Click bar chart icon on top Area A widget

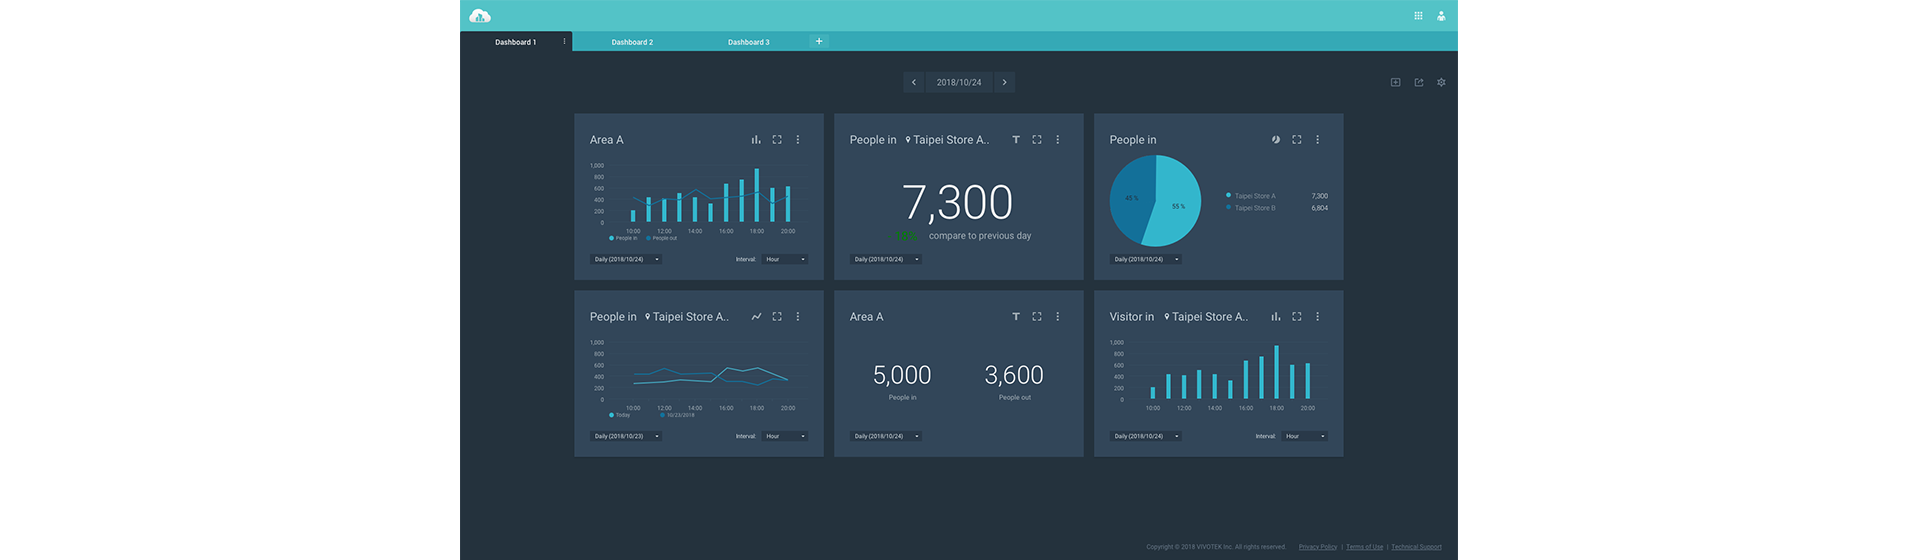pos(756,140)
